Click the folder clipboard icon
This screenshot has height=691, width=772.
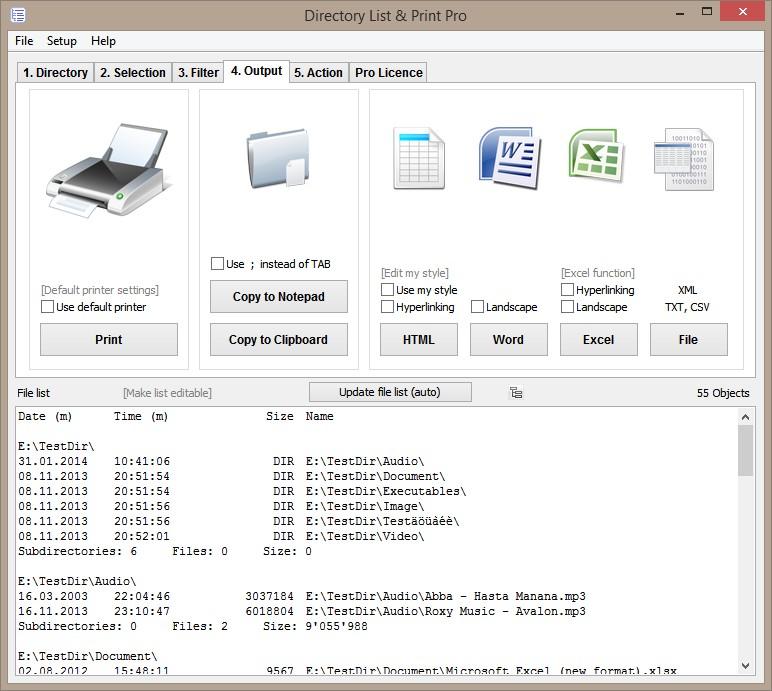[278, 158]
